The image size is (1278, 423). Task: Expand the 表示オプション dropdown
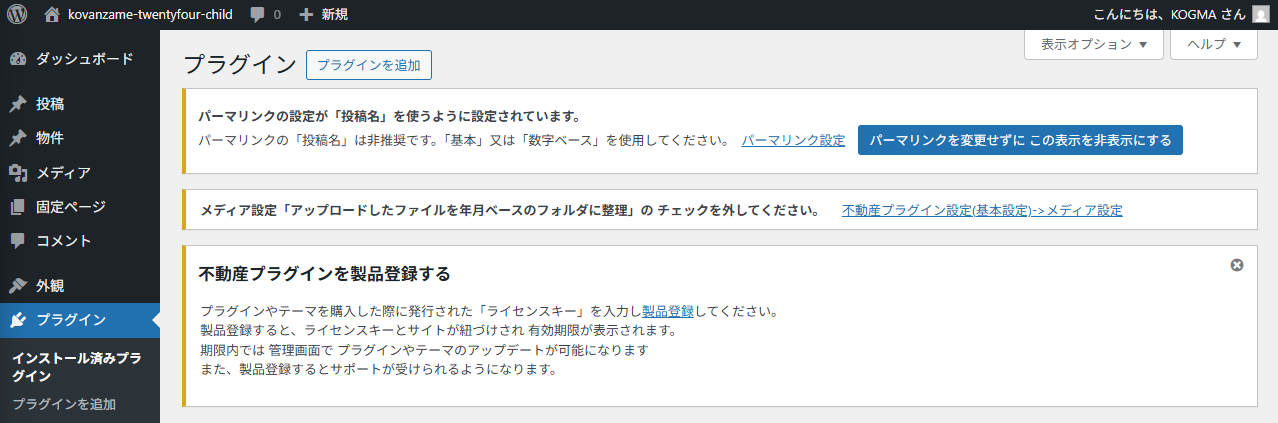pyautogui.click(x=1093, y=45)
